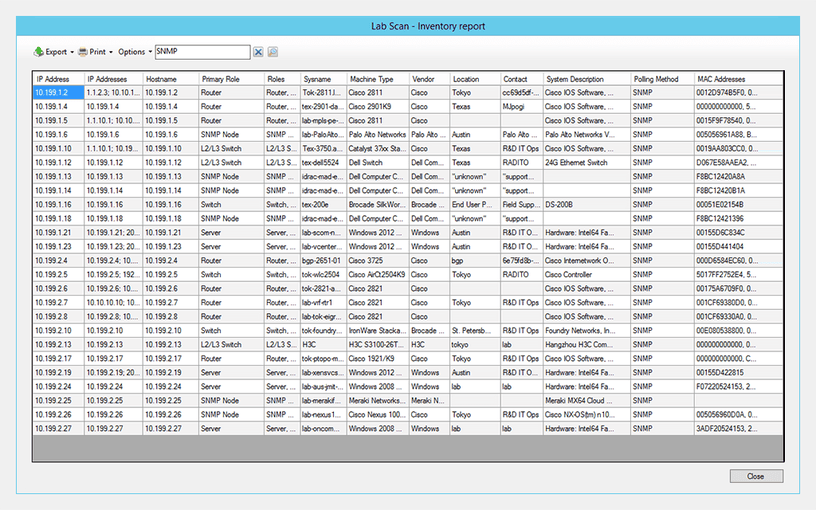
Task: Click the MAC address 00155D422815 cell
Action: (738, 373)
